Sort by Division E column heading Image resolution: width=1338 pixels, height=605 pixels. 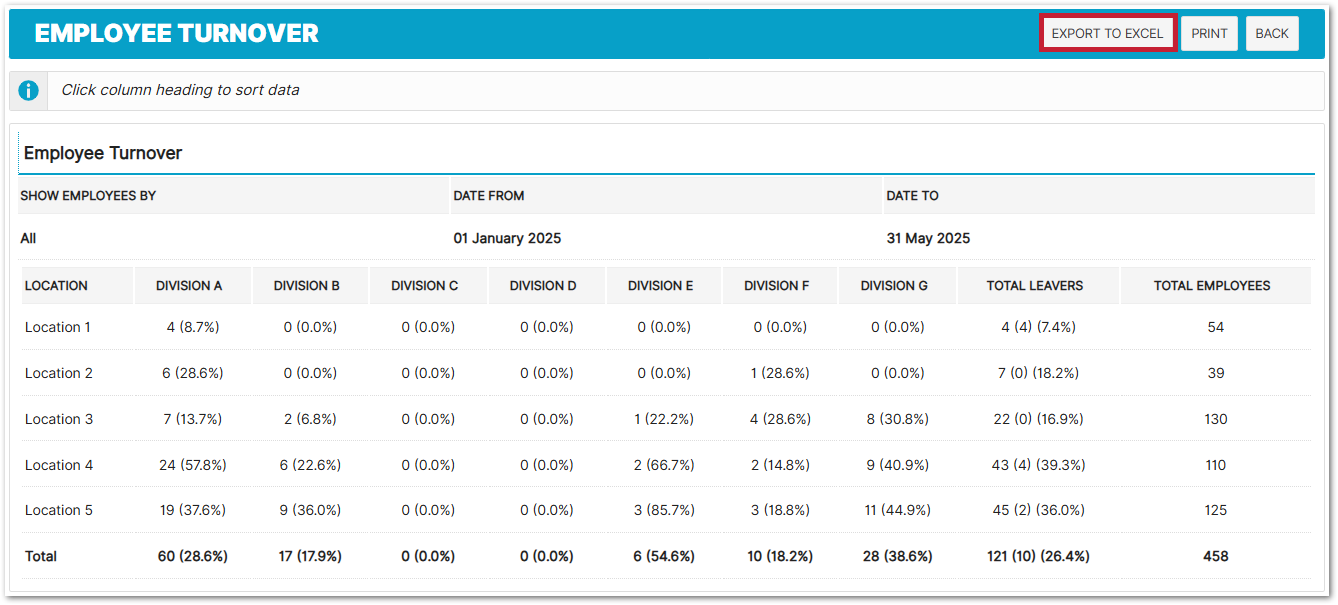coord(660,286)
